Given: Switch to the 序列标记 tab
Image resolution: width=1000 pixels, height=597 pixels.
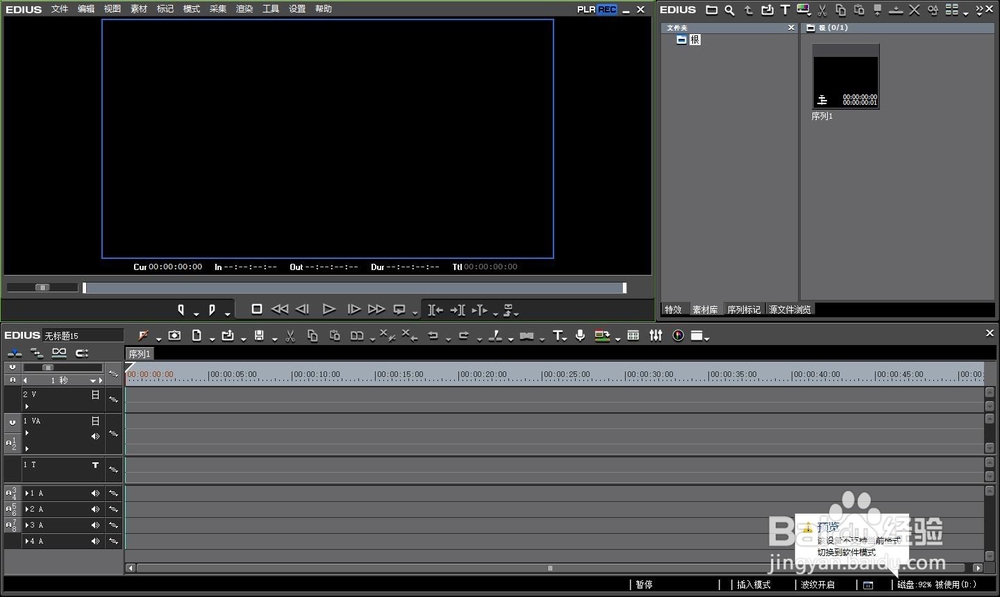Looking at the screenshot, I should click(744, 309).
